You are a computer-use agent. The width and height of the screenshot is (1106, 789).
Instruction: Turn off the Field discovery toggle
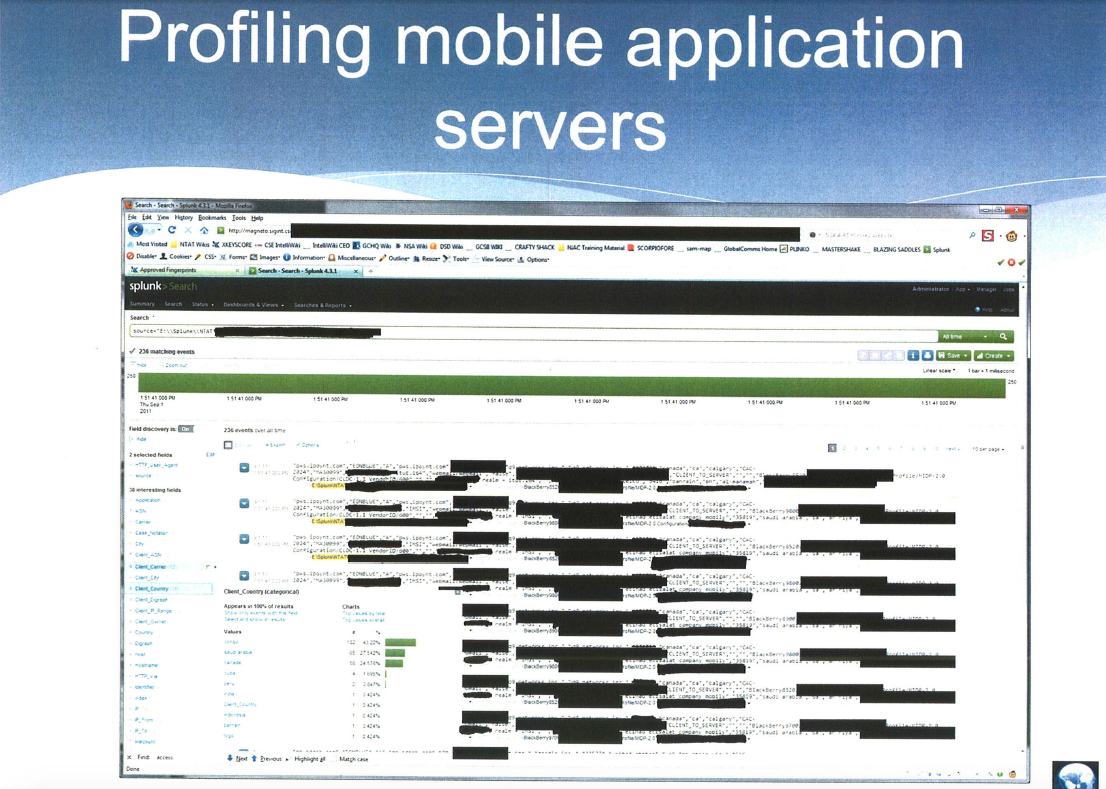(184, 429)
